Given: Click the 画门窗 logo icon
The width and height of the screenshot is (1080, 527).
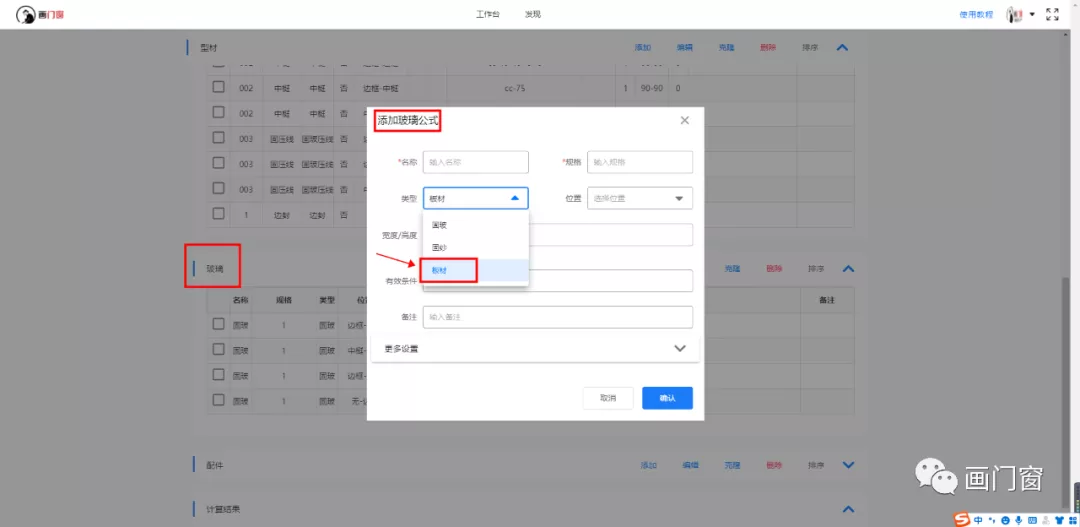Looking at the screenshot, I should point(26,14).
